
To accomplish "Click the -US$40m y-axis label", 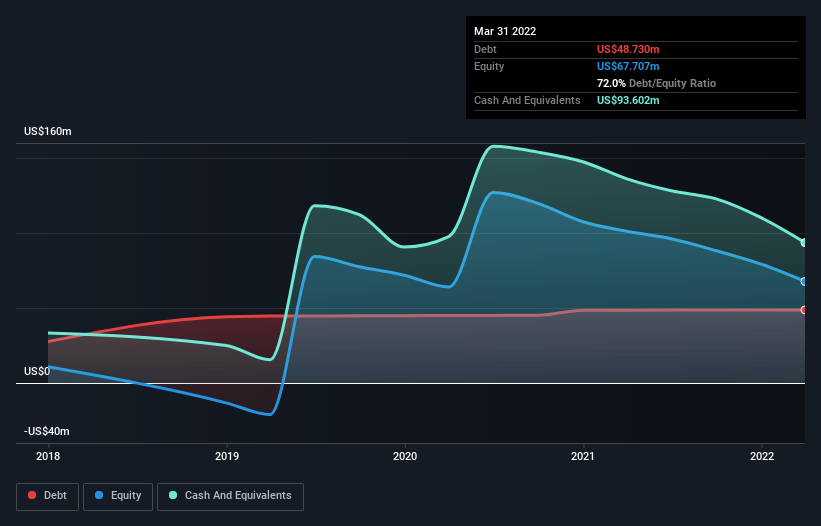I will pyautogui.click(x=47, y=431).
